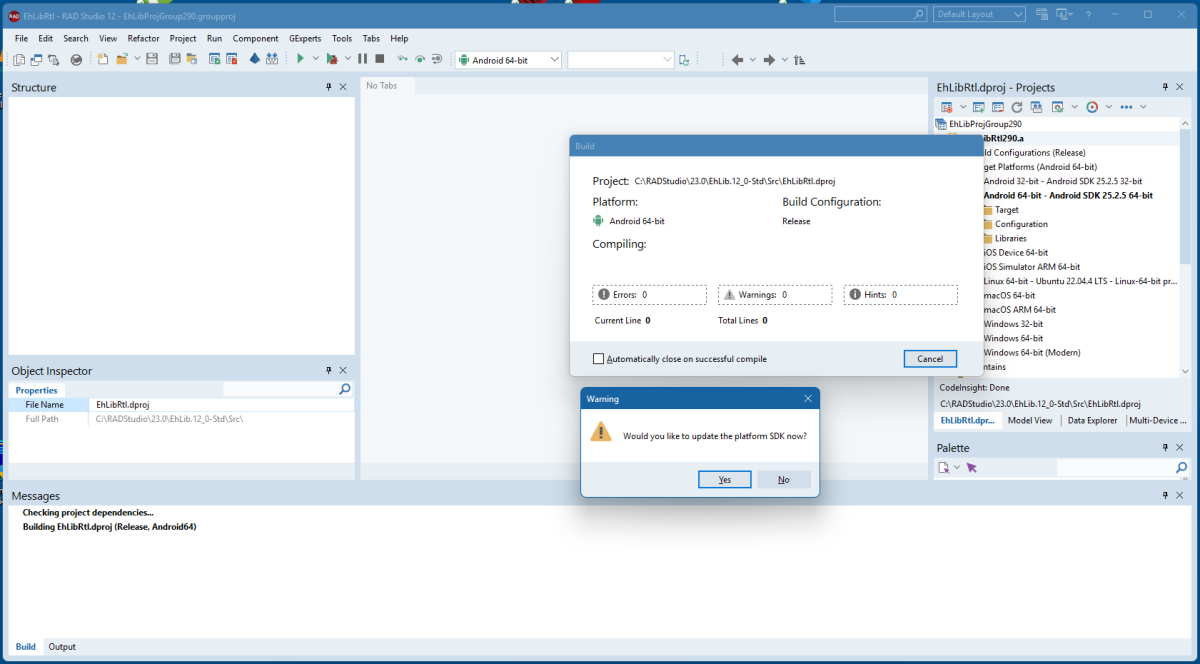Image resolution: width=1200 pixels, height=664 pixels.
Task: Expand the Run button dropdown arrow
Action: point(316,60)
